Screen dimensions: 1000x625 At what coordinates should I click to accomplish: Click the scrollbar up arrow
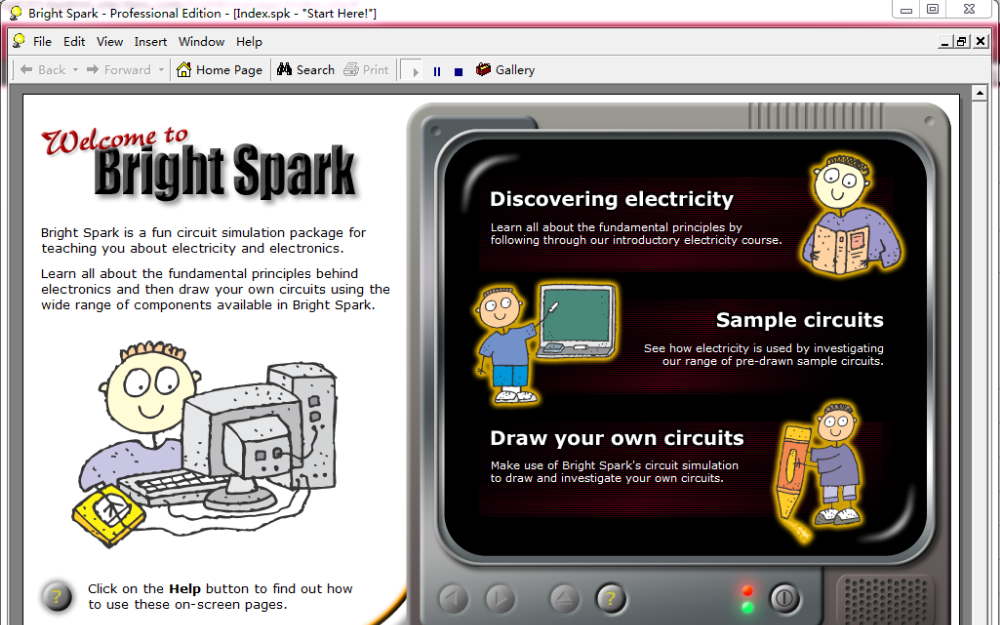click(x=980, y=93)
